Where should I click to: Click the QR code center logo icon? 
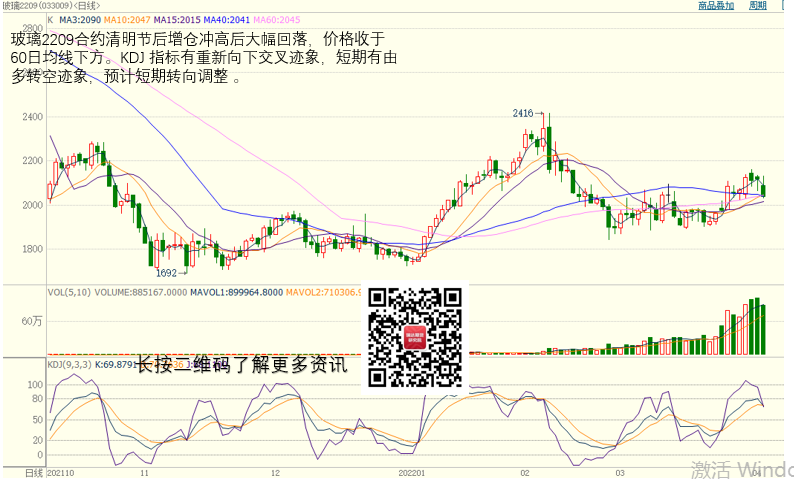(x=414, y=338)
